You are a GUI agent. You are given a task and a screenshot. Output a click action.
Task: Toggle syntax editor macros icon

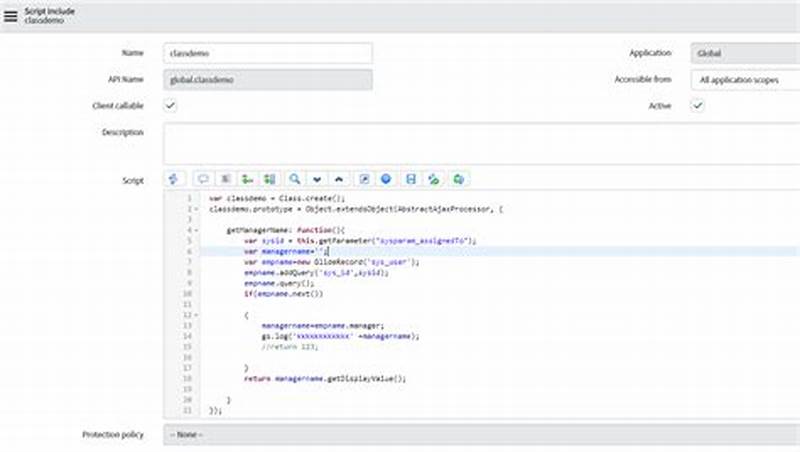174,179
